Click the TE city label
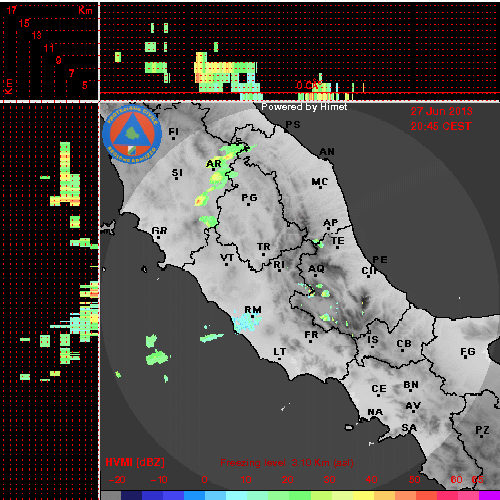The height and width of the screenshot is (500, 500). pyautogui.click(x=338, y=240)
